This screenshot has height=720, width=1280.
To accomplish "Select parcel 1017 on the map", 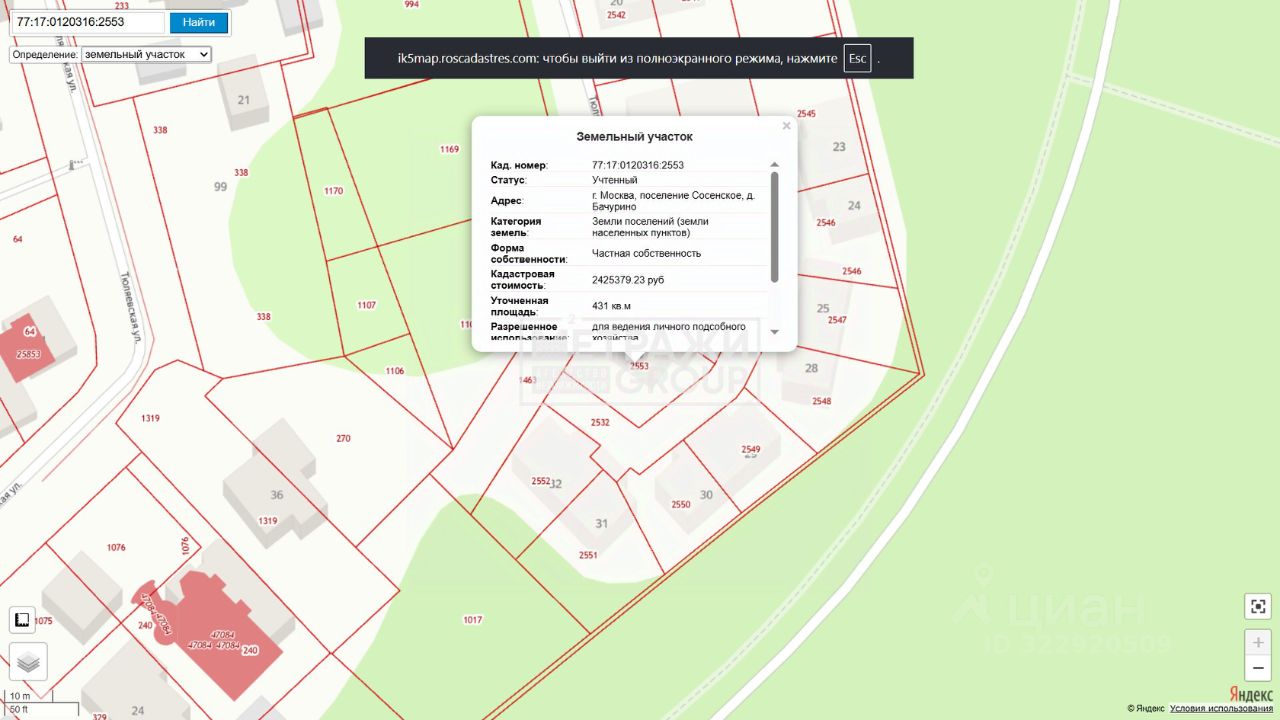I will (473, 620).
